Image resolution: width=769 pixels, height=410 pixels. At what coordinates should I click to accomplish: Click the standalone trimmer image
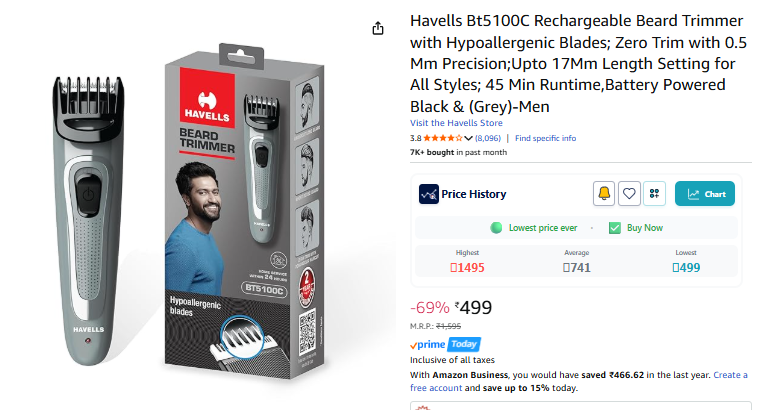pyautogui.click(x=88, y=221)
